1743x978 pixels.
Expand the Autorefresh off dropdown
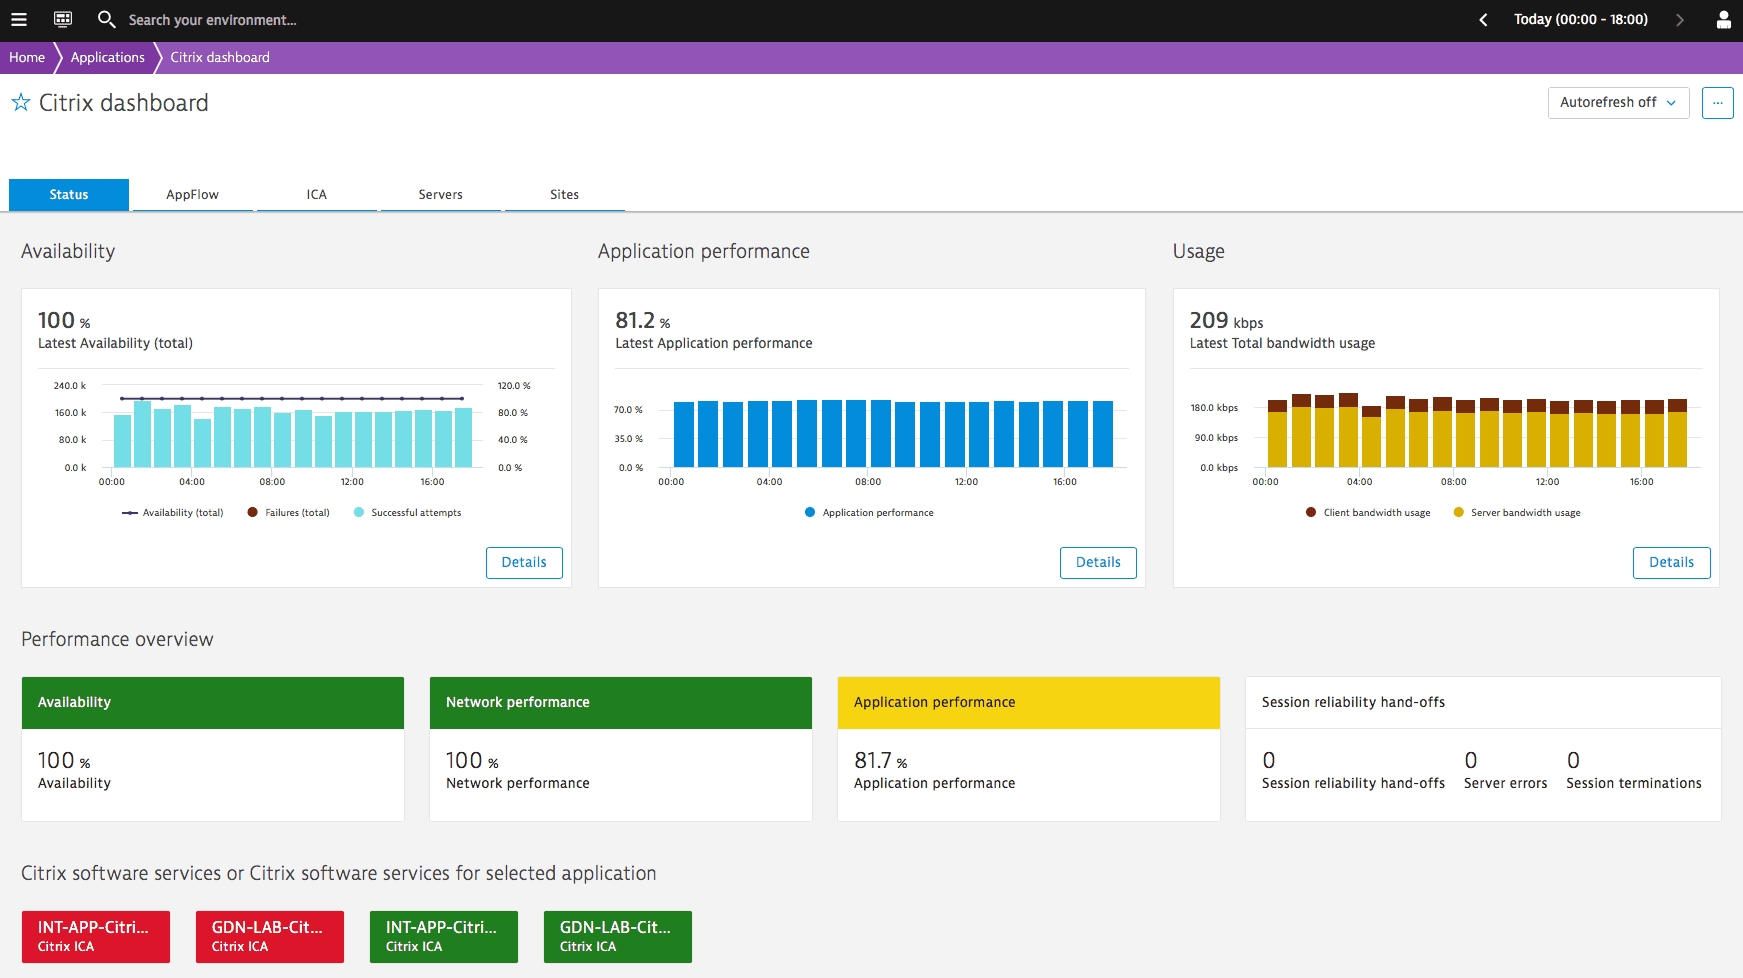point(1618,103)
